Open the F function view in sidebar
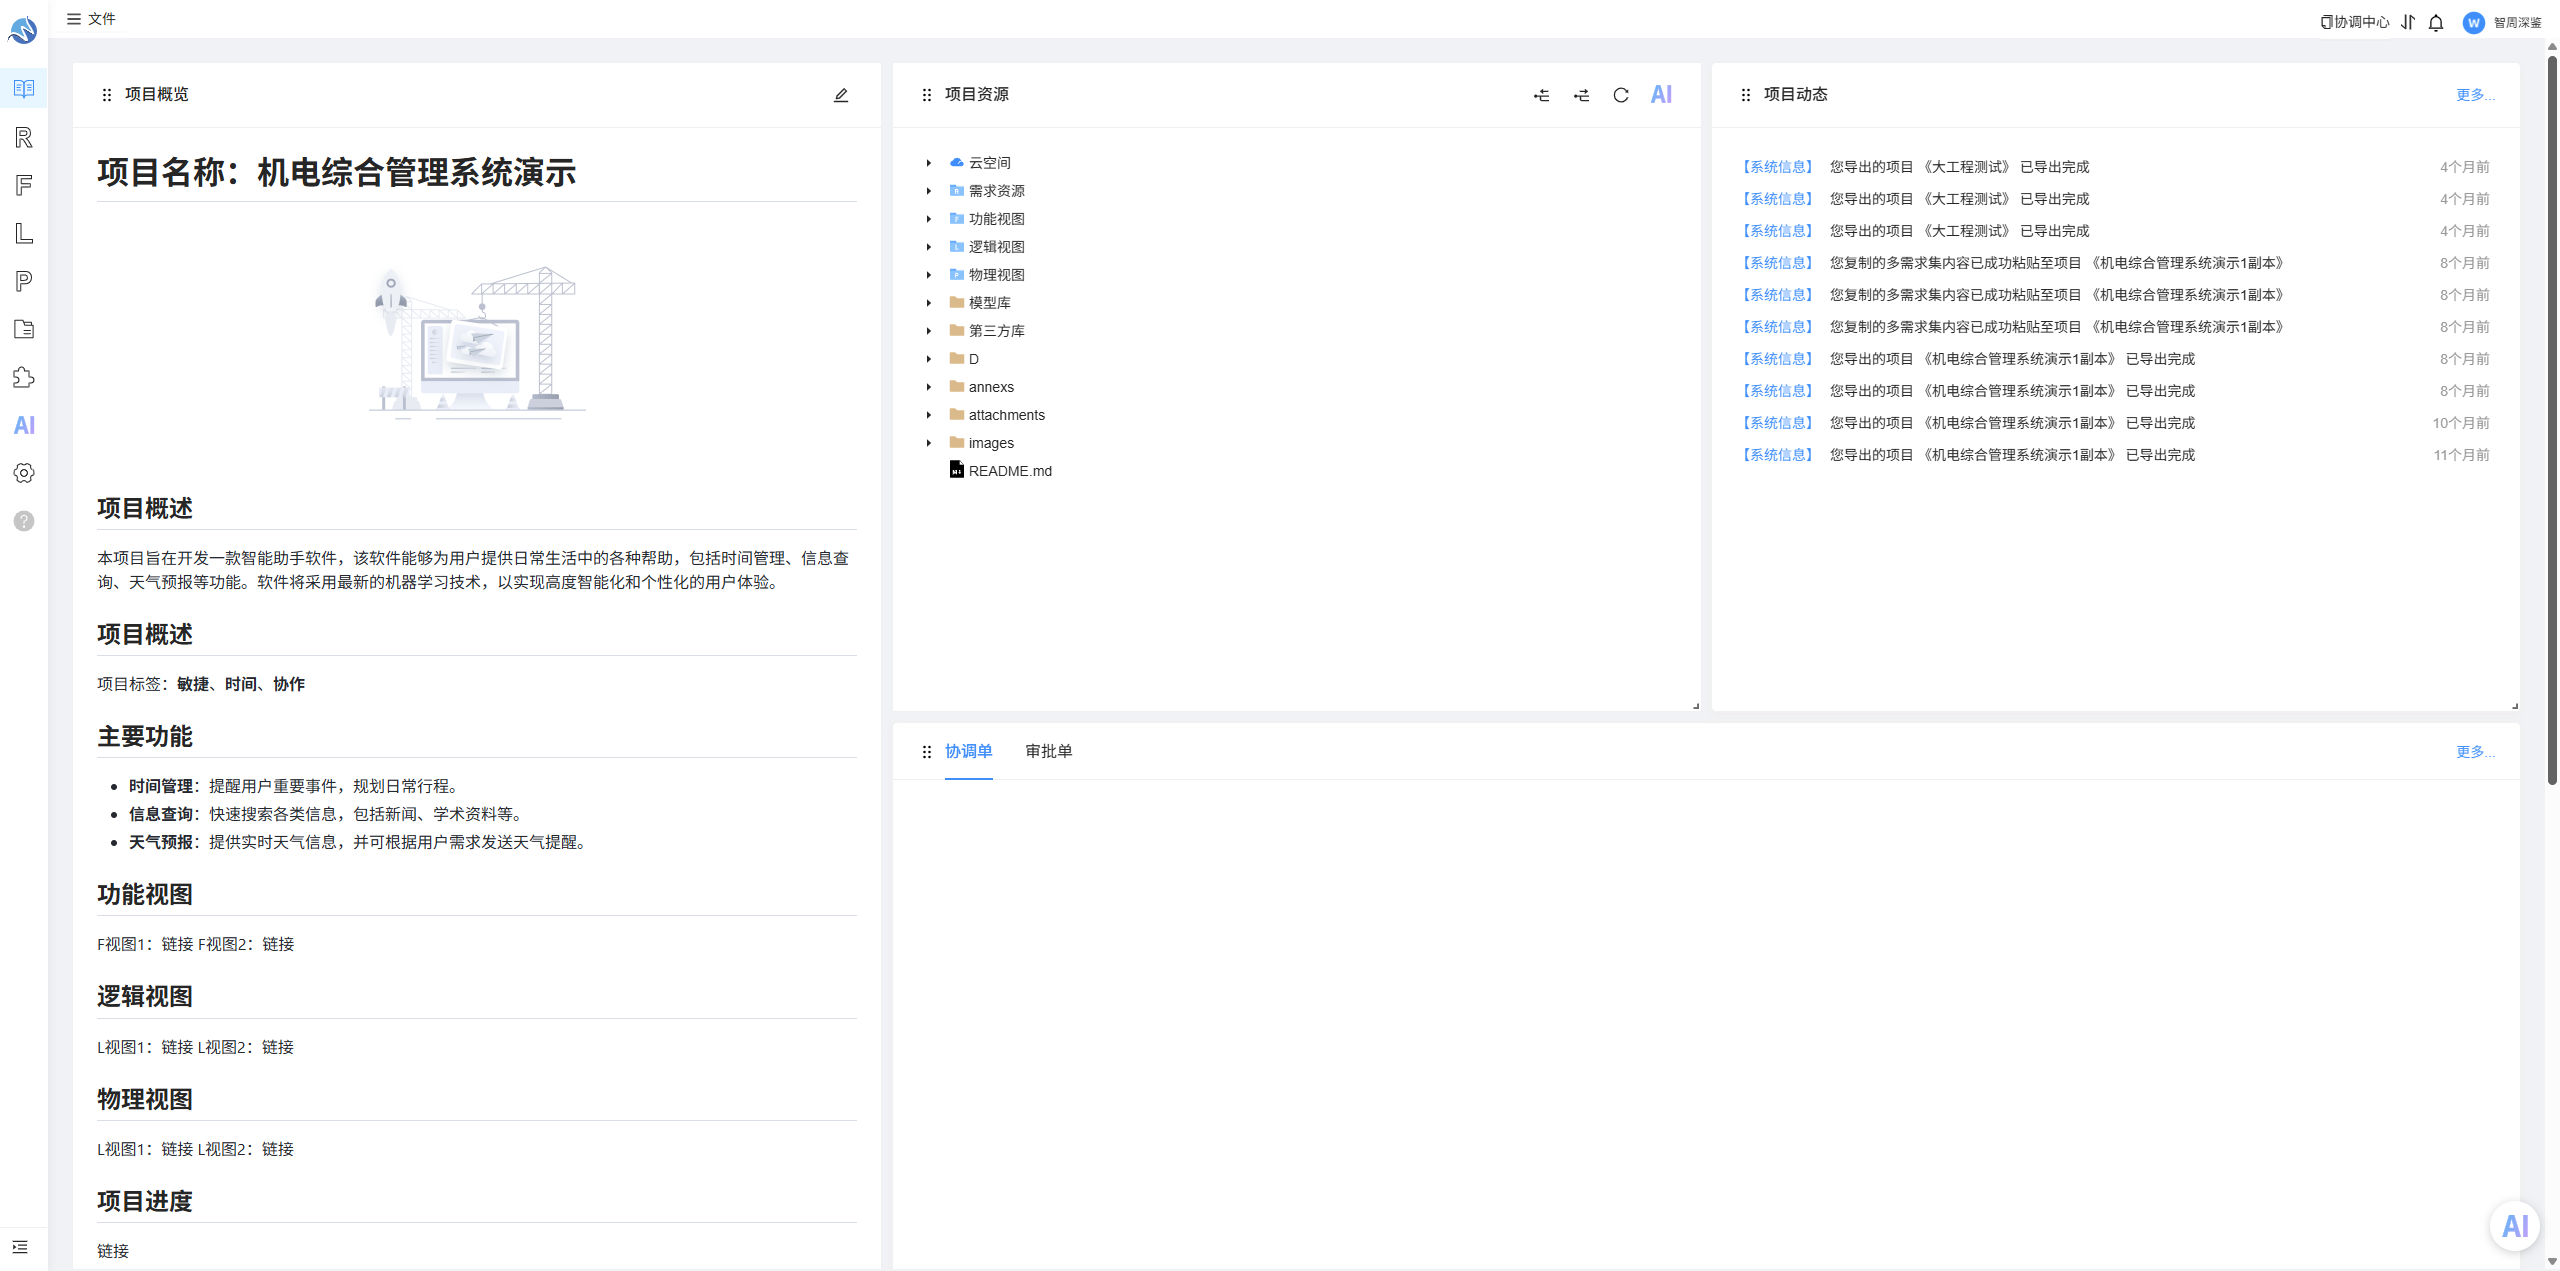The image size is (2560, 1271). 24,185
